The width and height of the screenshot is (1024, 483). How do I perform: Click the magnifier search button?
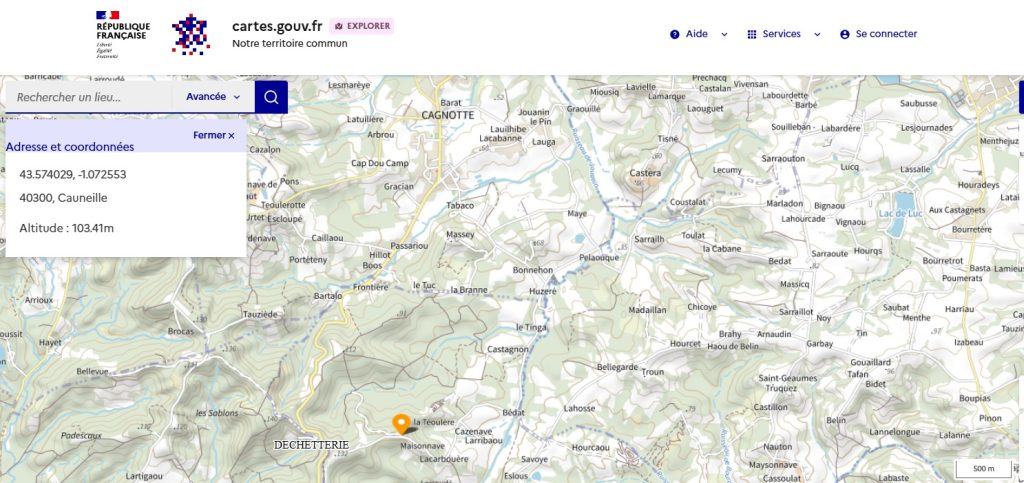point(271,97)
